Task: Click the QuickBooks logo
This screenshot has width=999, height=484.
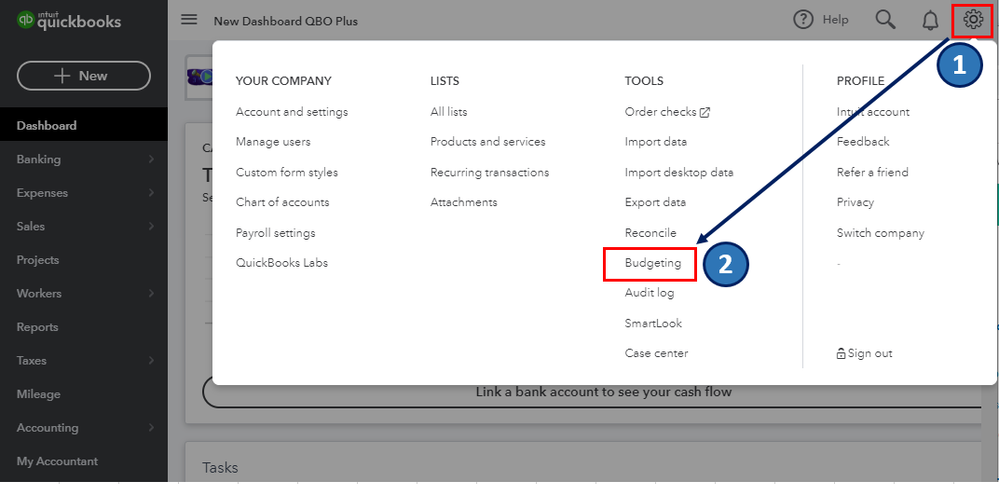Action: point(70,21)
